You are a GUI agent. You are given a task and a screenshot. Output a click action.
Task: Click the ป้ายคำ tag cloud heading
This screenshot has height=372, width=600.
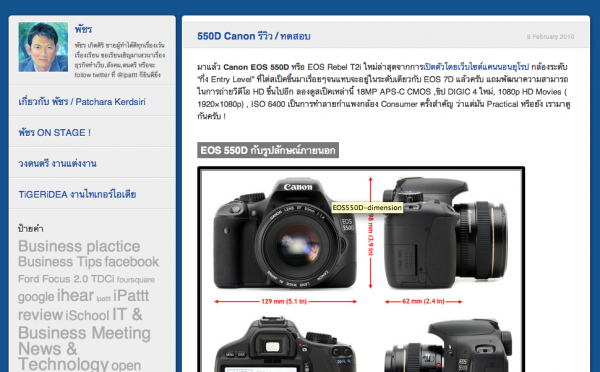[x=31, y=229]
